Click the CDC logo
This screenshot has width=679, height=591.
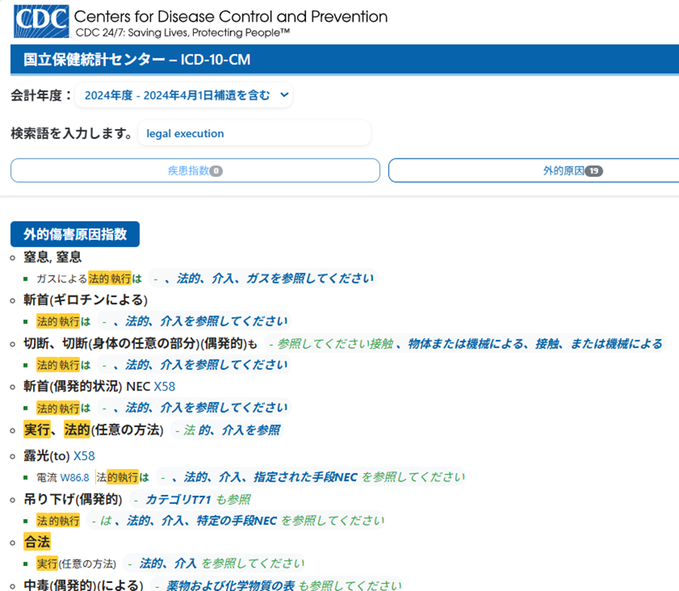point(41,21)
